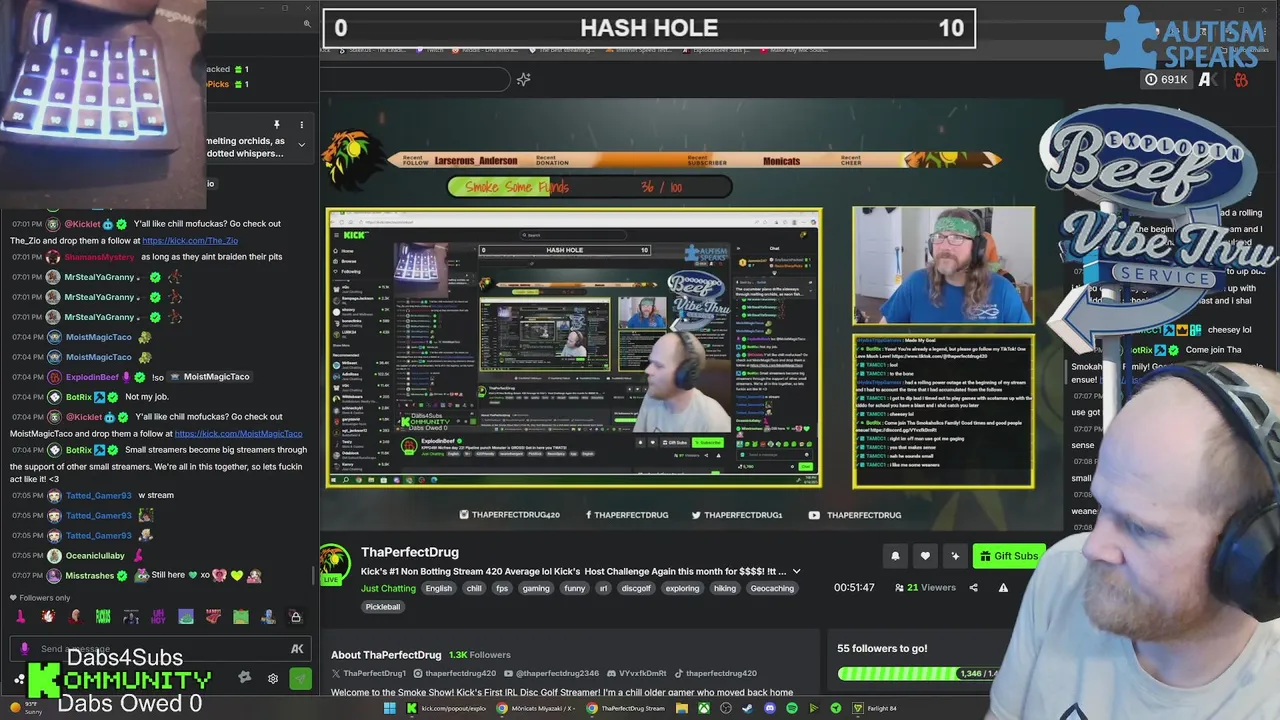Click the share icon next to viewers count

click(x=973, y=588)
